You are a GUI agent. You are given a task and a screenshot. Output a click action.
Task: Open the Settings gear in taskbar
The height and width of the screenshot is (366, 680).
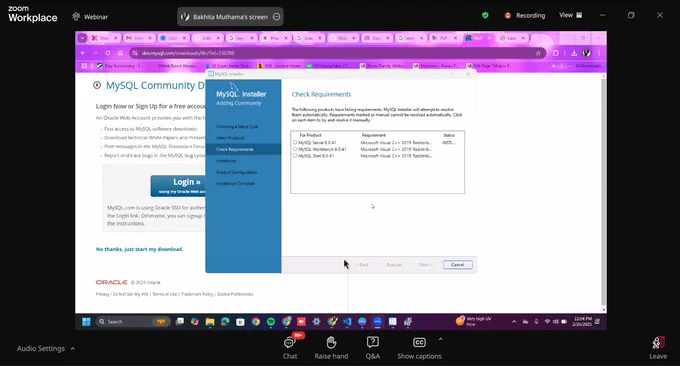[x=317, y=321]
